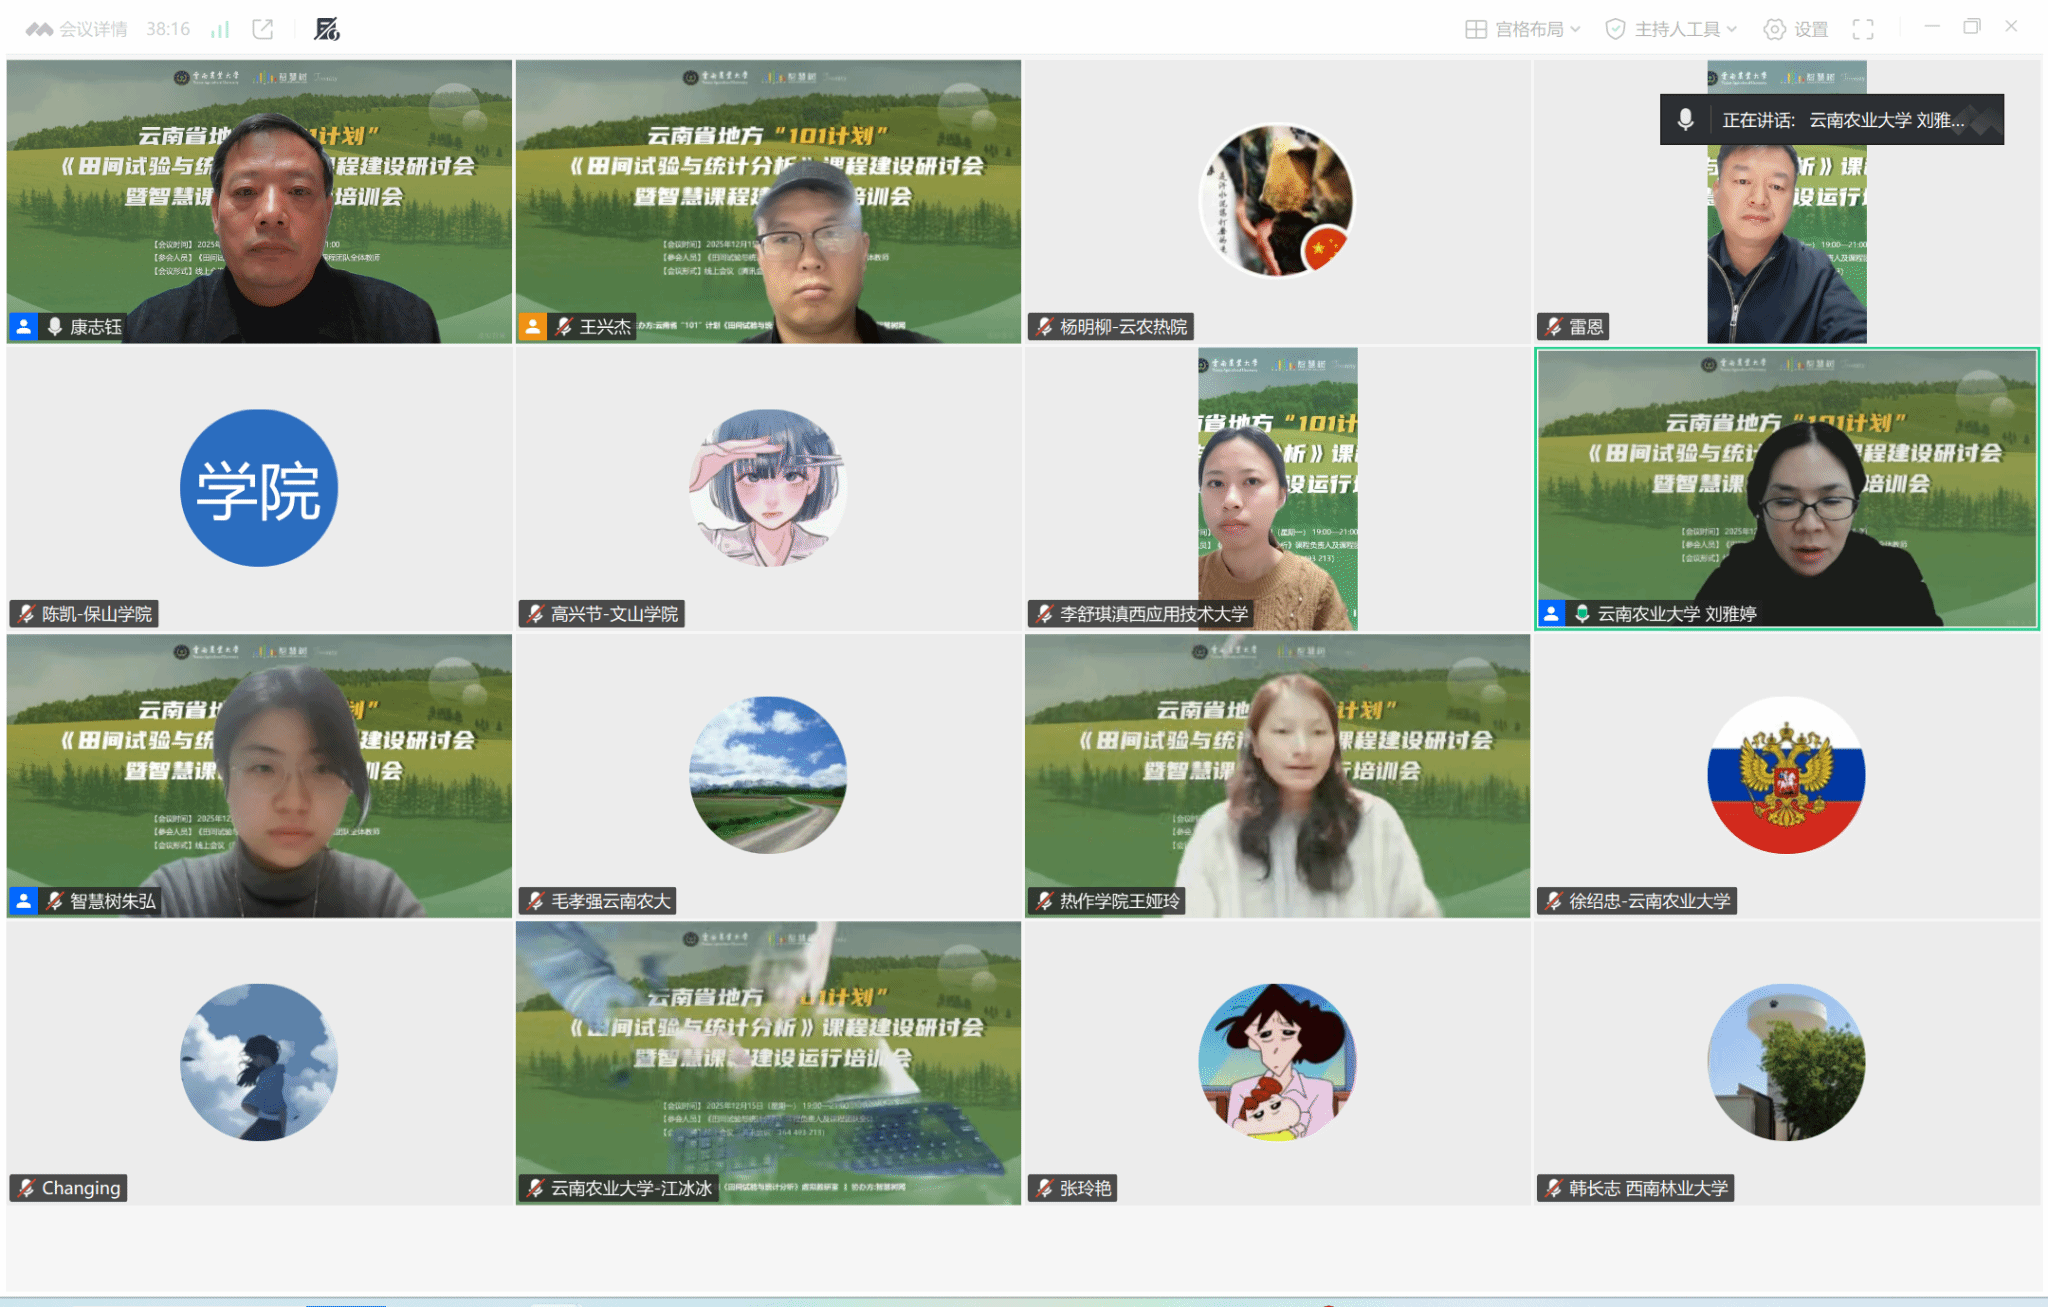
Task: Open 设置 settings gear
Action: point(1796,29)
